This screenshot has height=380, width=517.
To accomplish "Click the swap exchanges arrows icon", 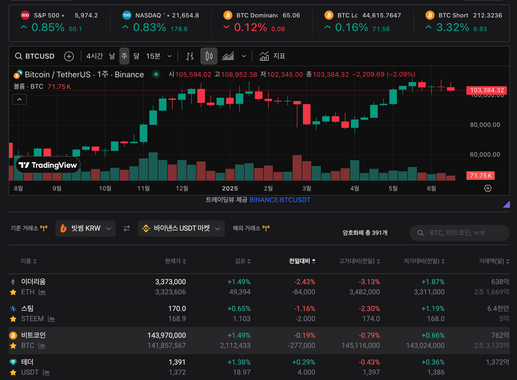I will [x=127, y=228].
